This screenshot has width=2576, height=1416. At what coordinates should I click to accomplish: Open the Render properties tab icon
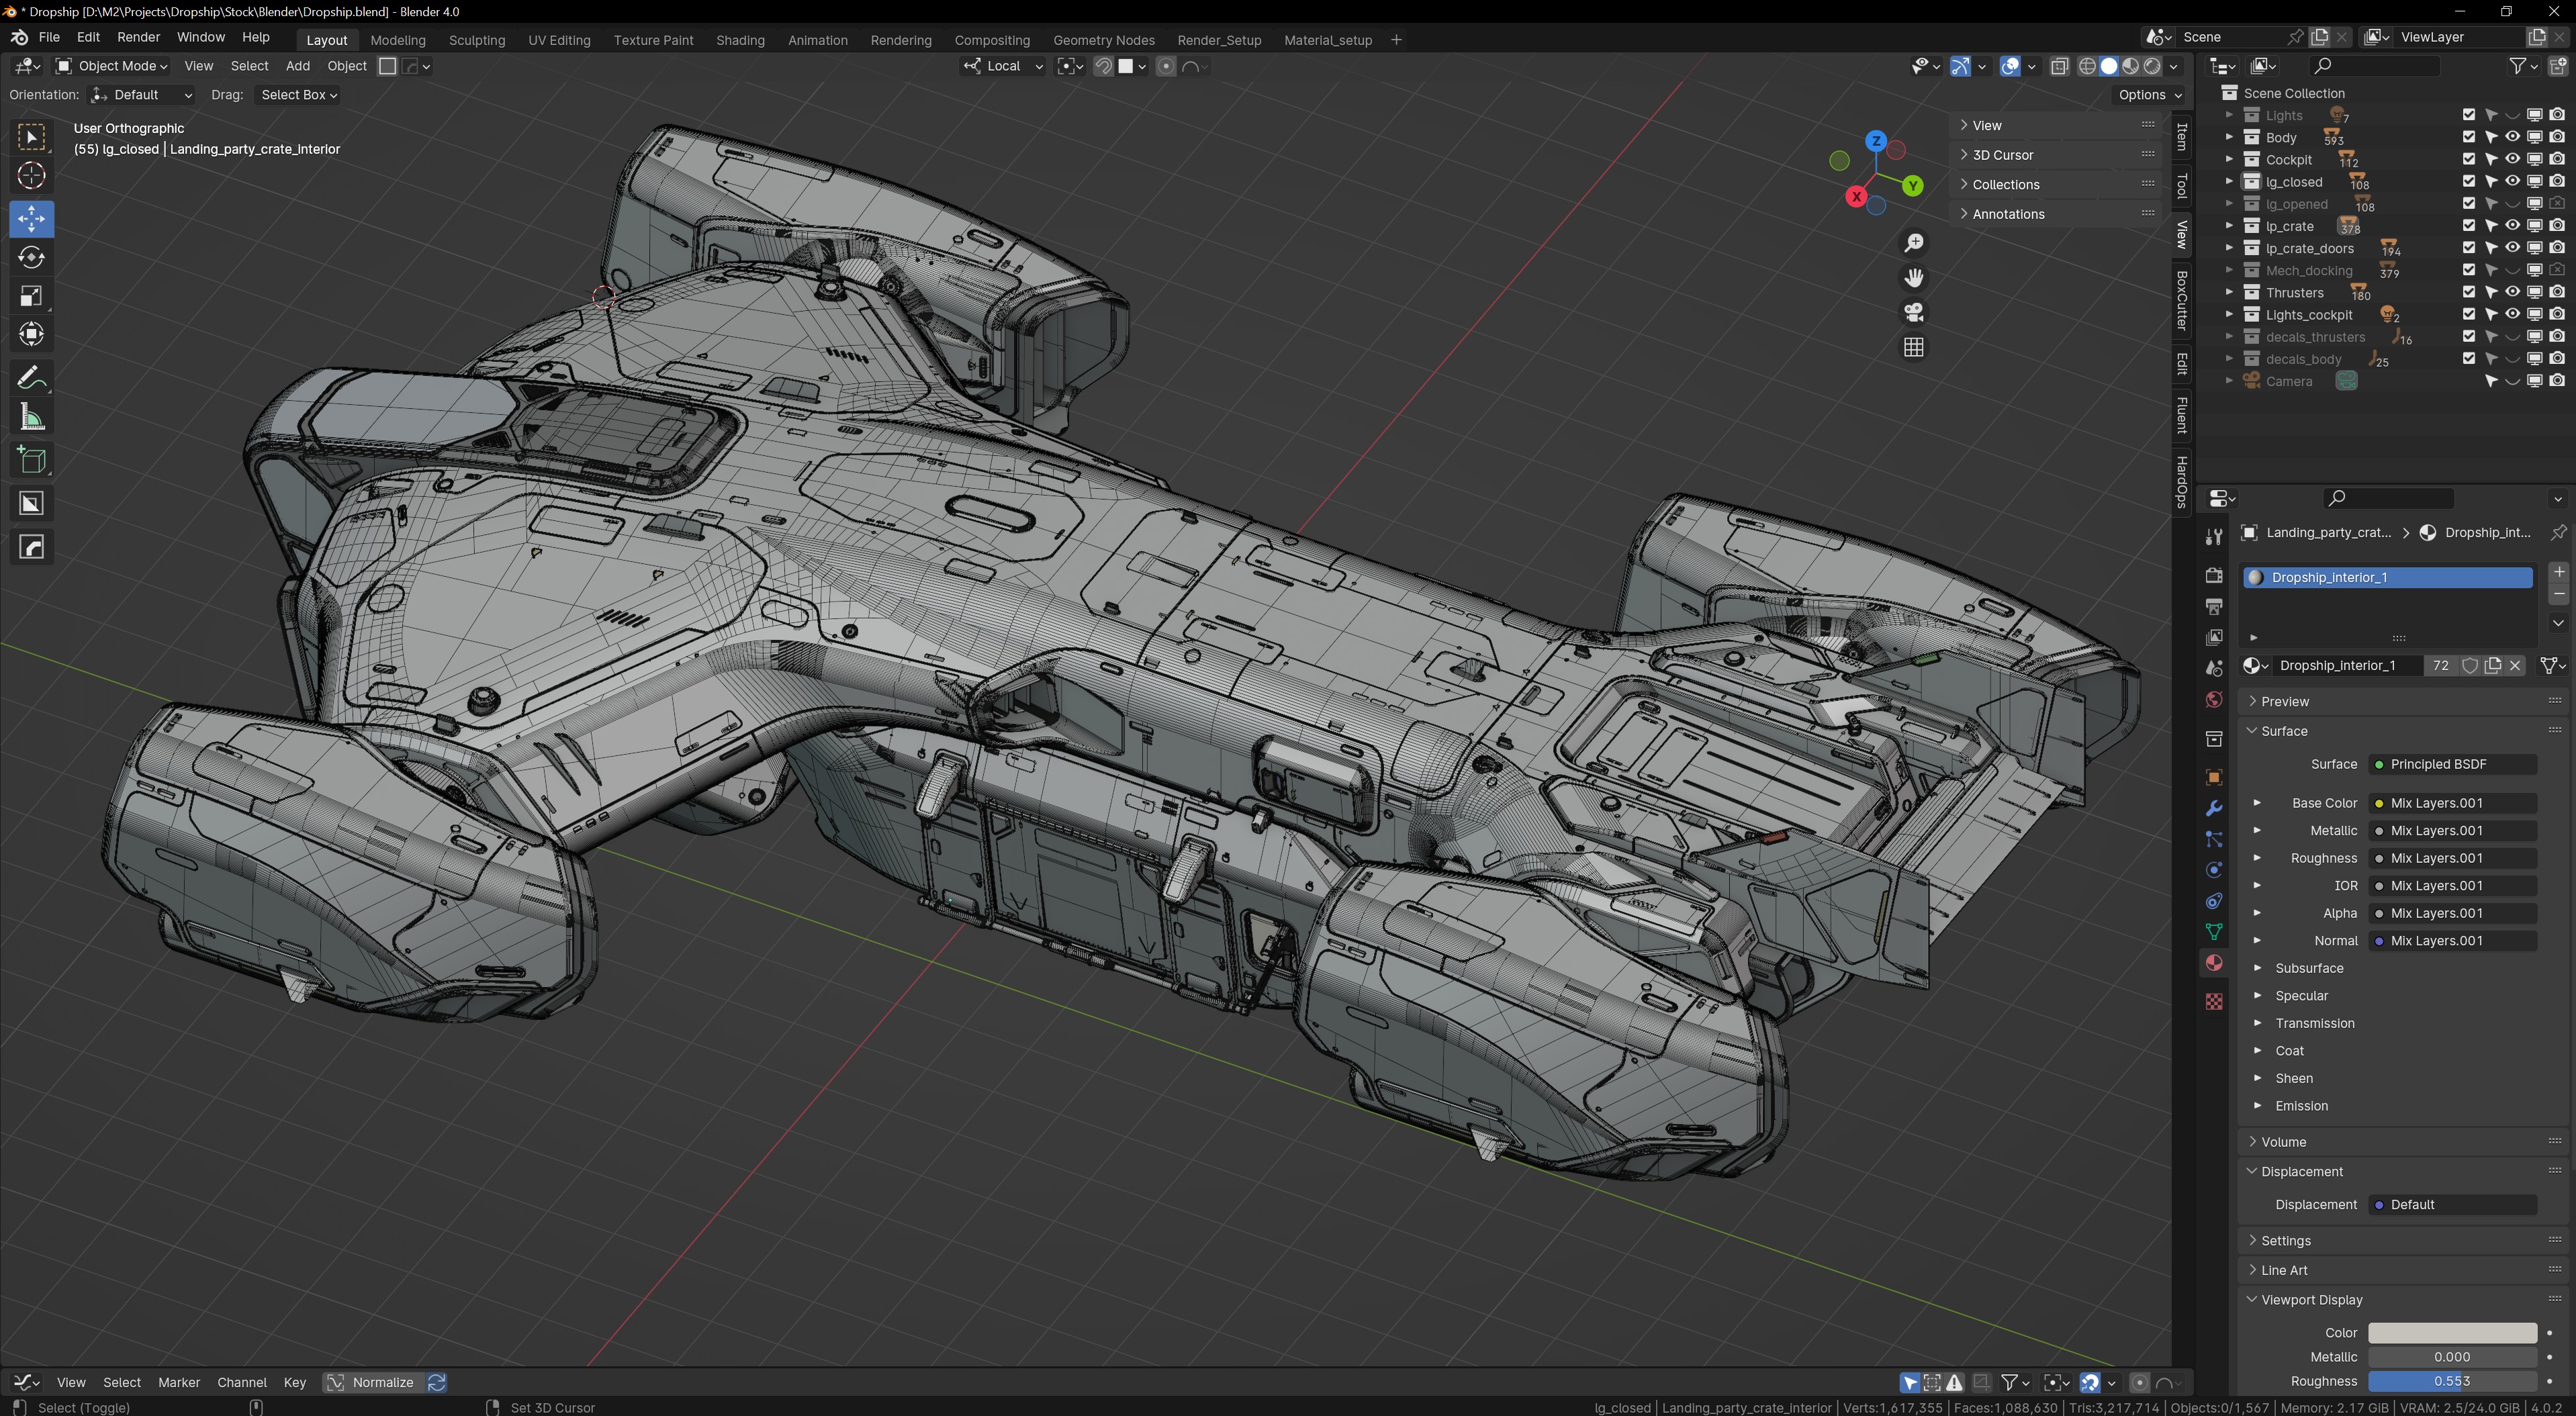pyautogui.click(x=2214, y=576)
